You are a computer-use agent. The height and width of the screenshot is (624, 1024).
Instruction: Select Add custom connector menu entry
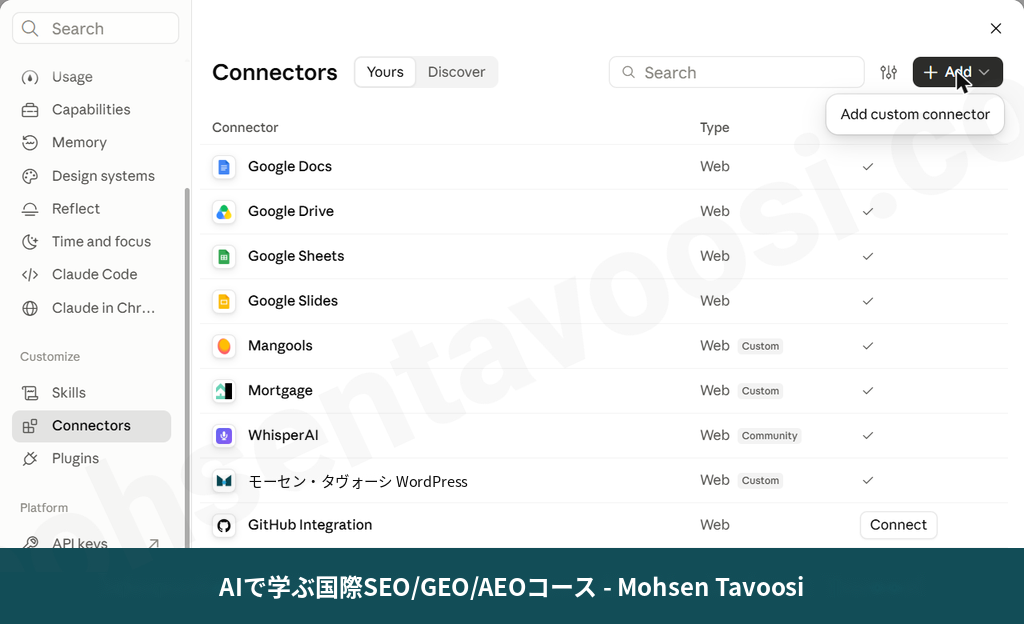[x=915, y=114]
